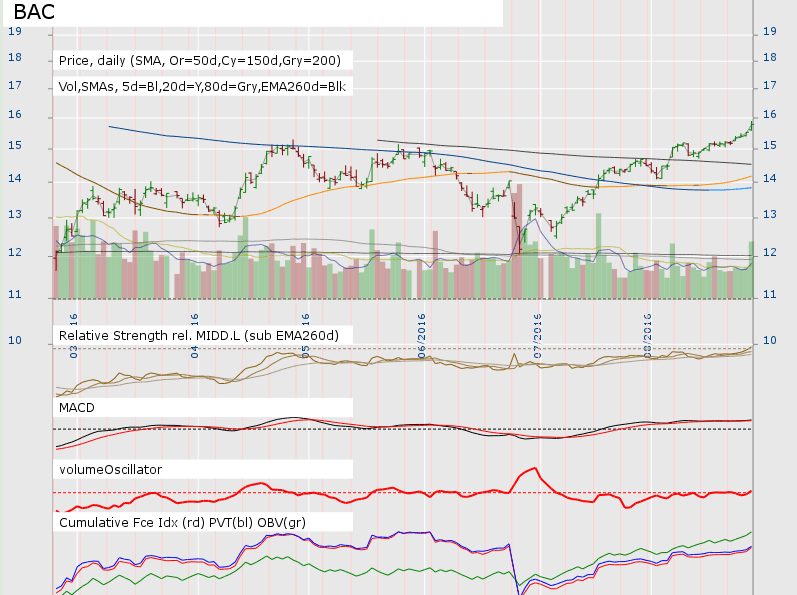Click the 08/2016 date axis label
The image size is (797, 595).
click(x=648, y=336)
